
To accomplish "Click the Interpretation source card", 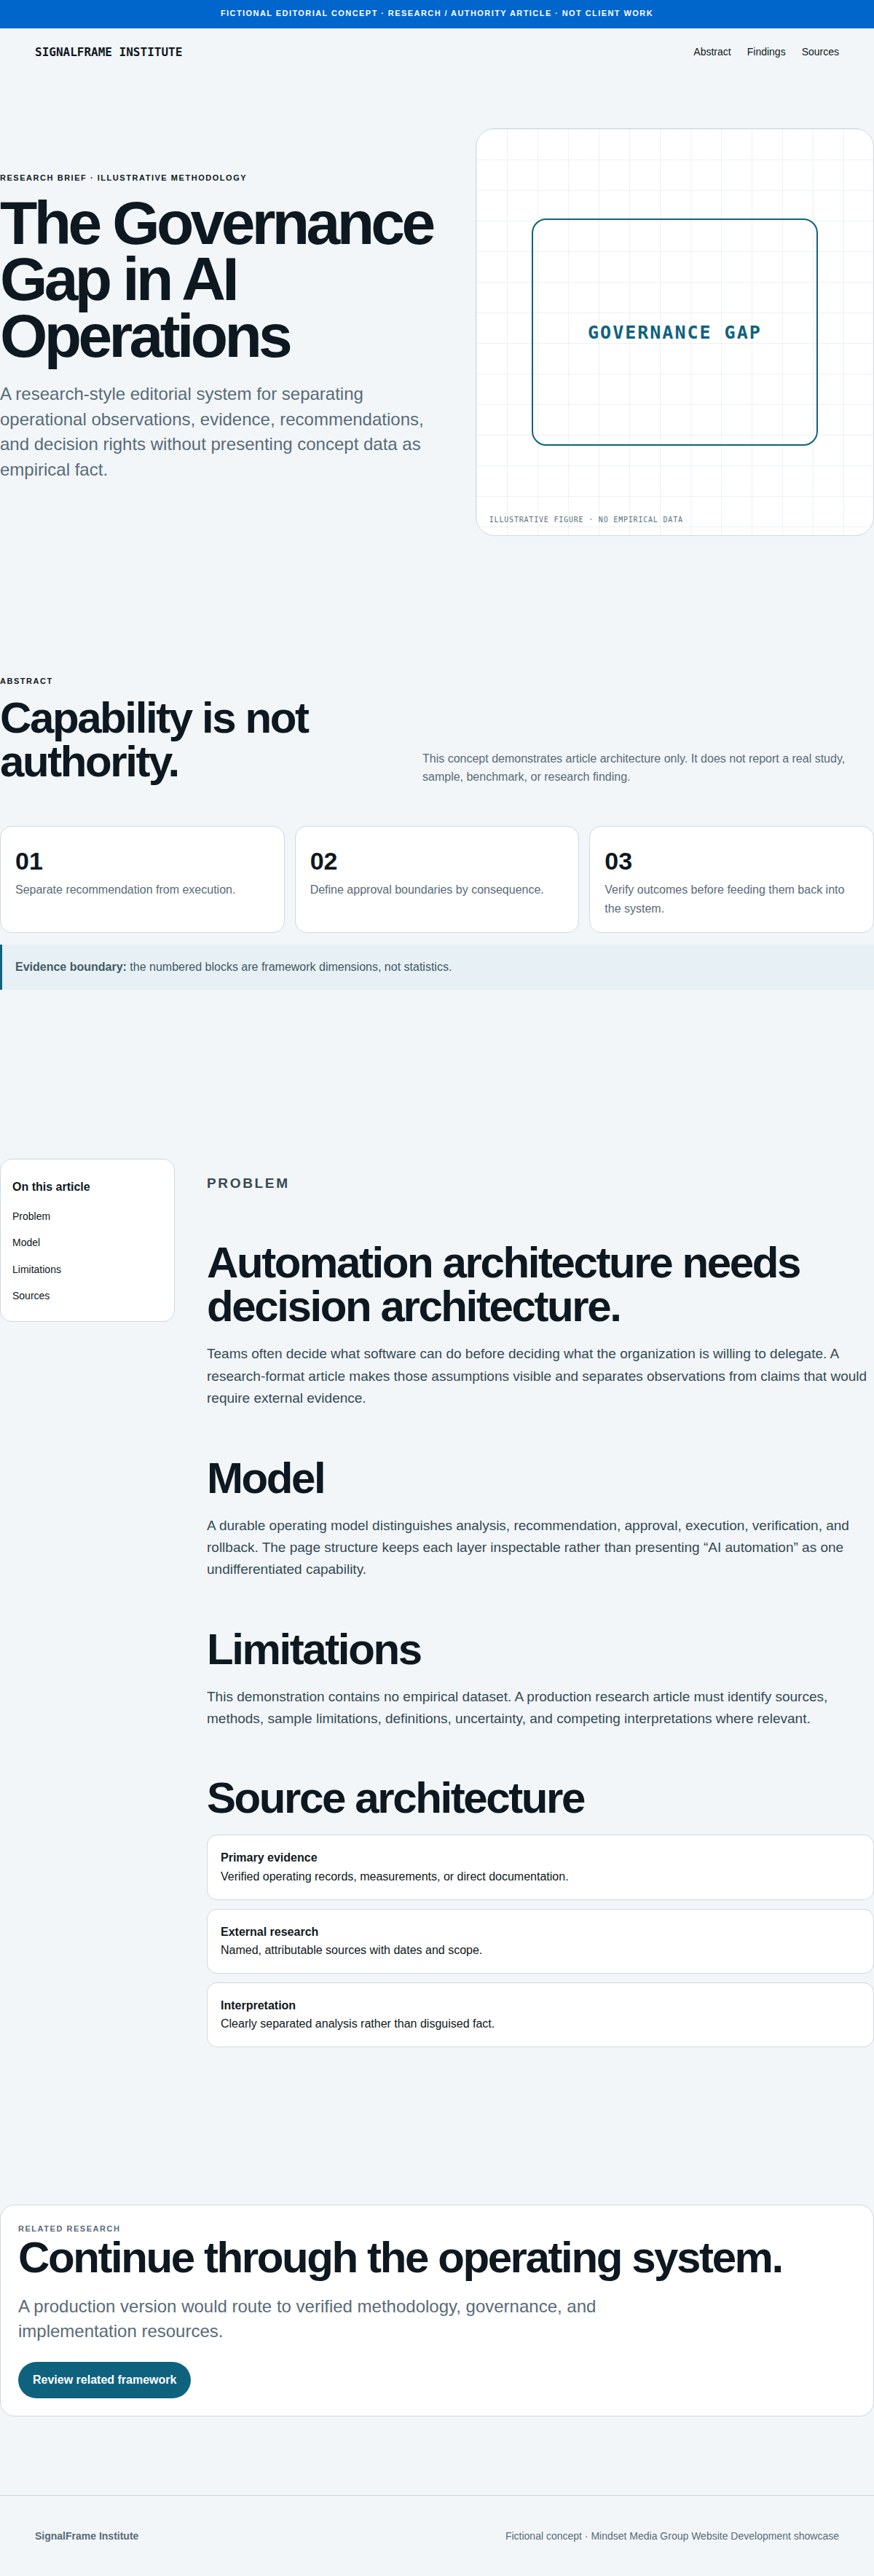I will pyautogui.click(x=540, y=2014).
